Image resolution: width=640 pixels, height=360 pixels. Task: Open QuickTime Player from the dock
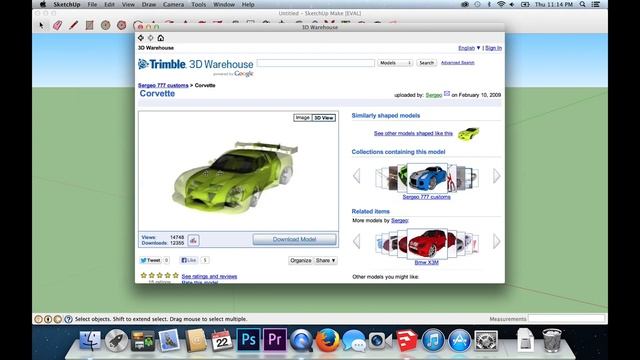[301, 340]
